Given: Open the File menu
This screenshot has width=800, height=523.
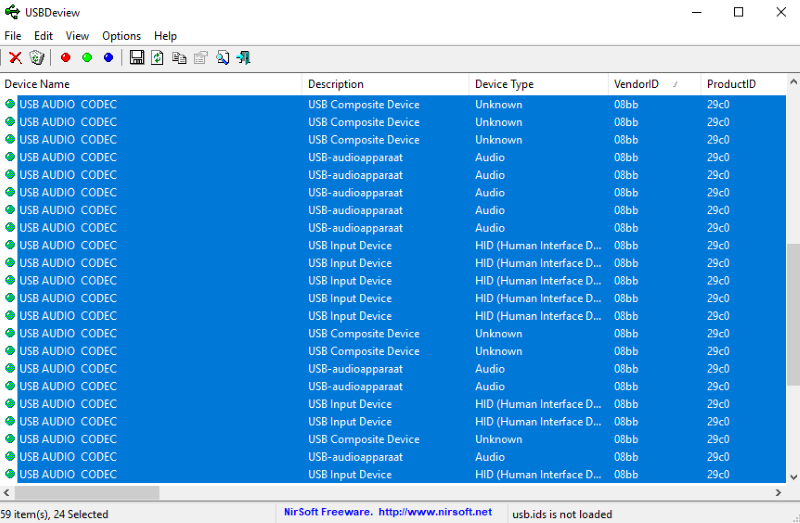Looking at the screenshot, I should coord(13,36).
